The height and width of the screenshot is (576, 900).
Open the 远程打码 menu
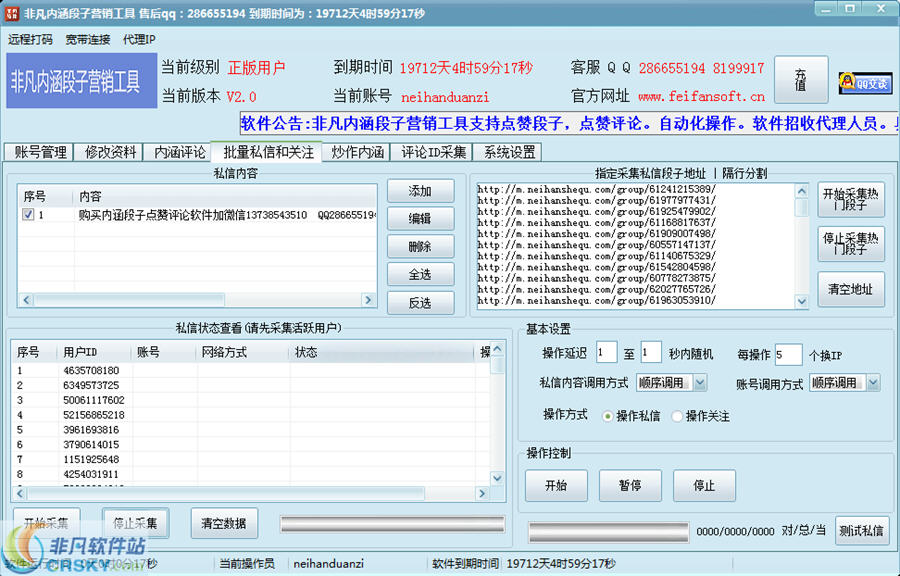pyautogui.click(x=30, y=40)
